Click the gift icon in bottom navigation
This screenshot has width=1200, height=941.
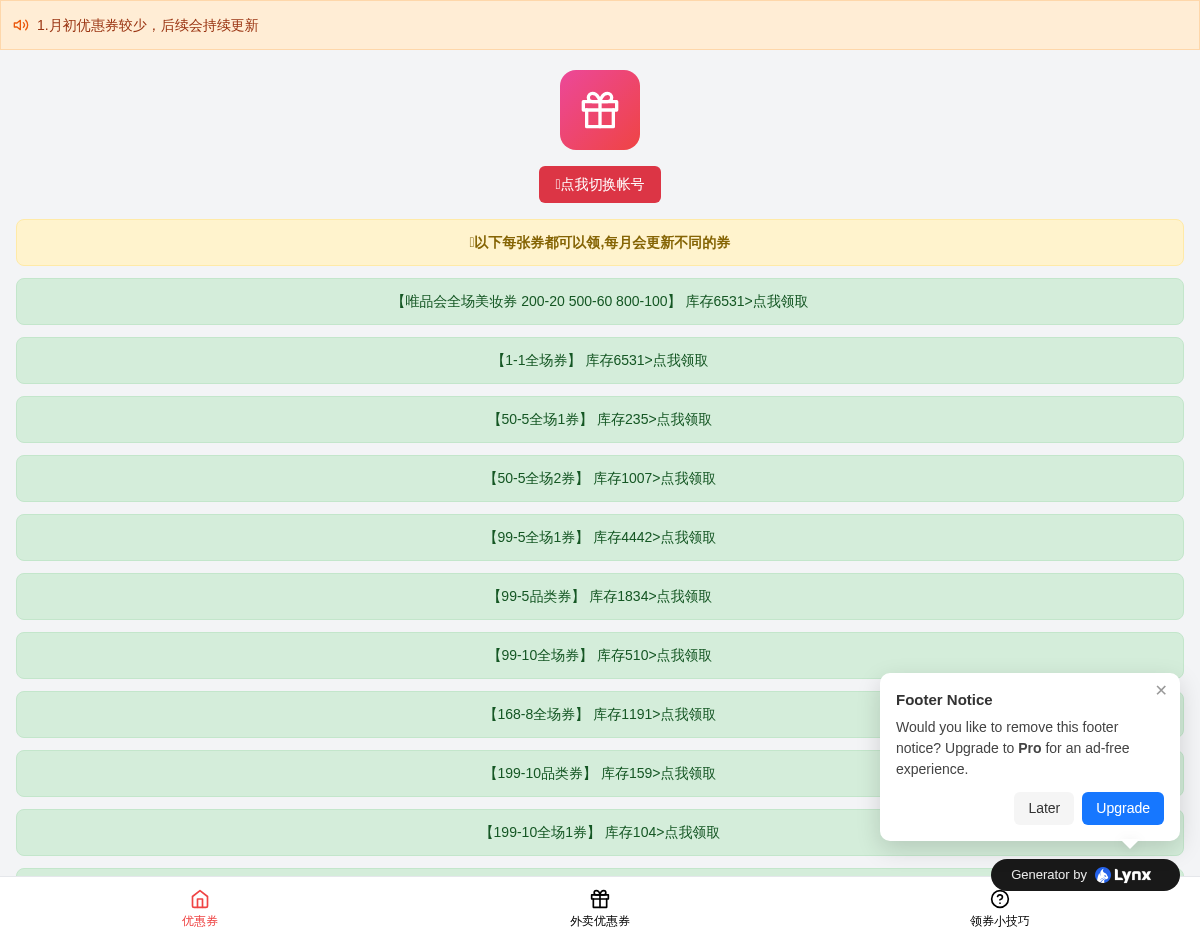click(600, 899)
